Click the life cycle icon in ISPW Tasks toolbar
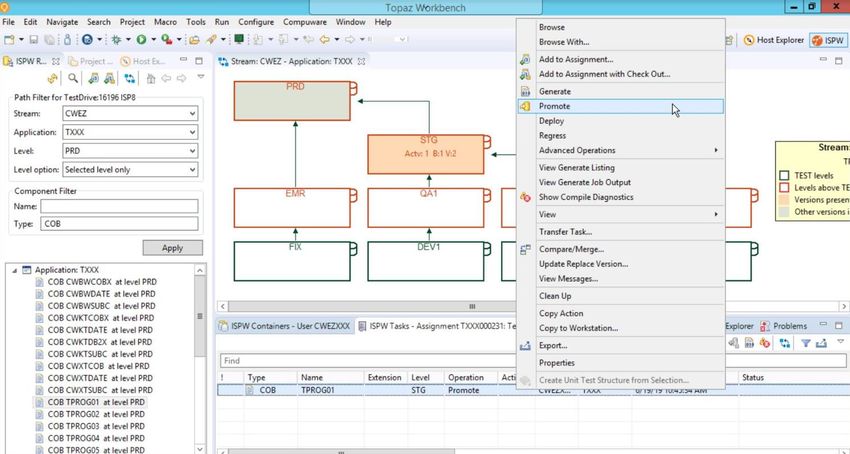 pyautogui.click(x=784, y=343)
